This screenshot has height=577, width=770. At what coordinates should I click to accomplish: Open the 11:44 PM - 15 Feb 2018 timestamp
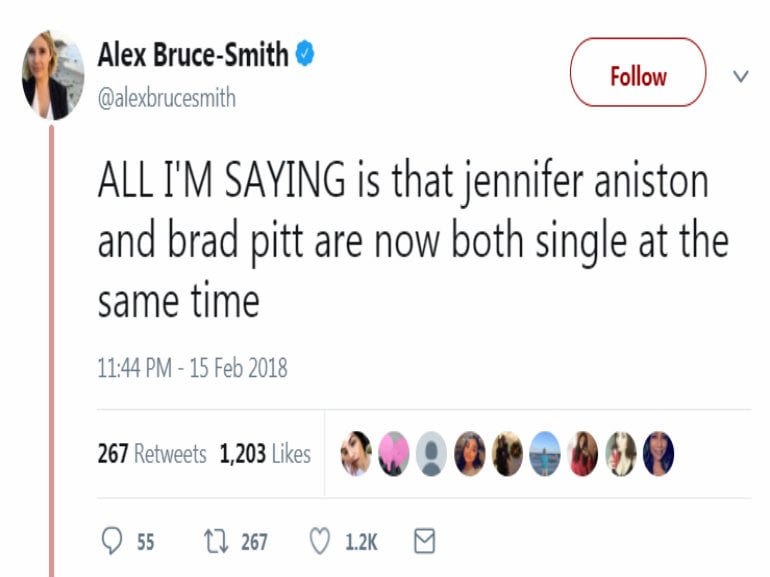192,368
